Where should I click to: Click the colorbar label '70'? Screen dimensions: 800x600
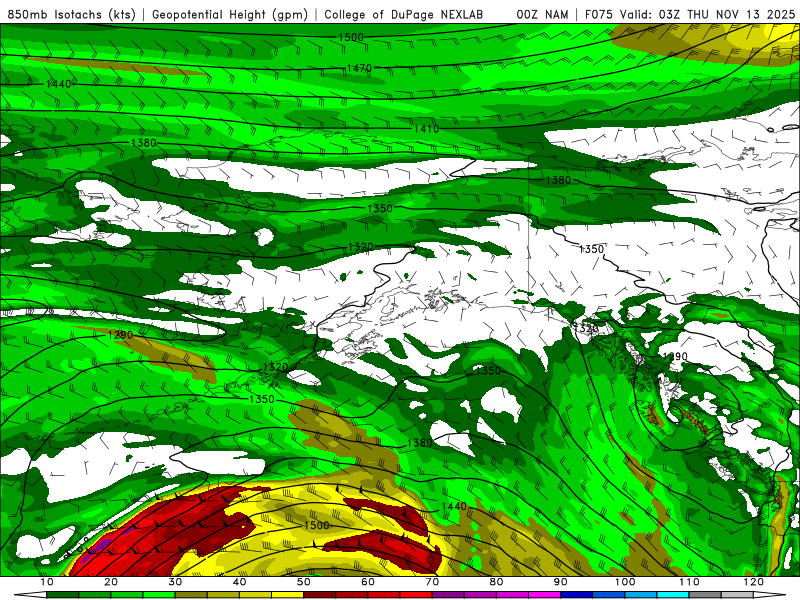coord(432,582)
